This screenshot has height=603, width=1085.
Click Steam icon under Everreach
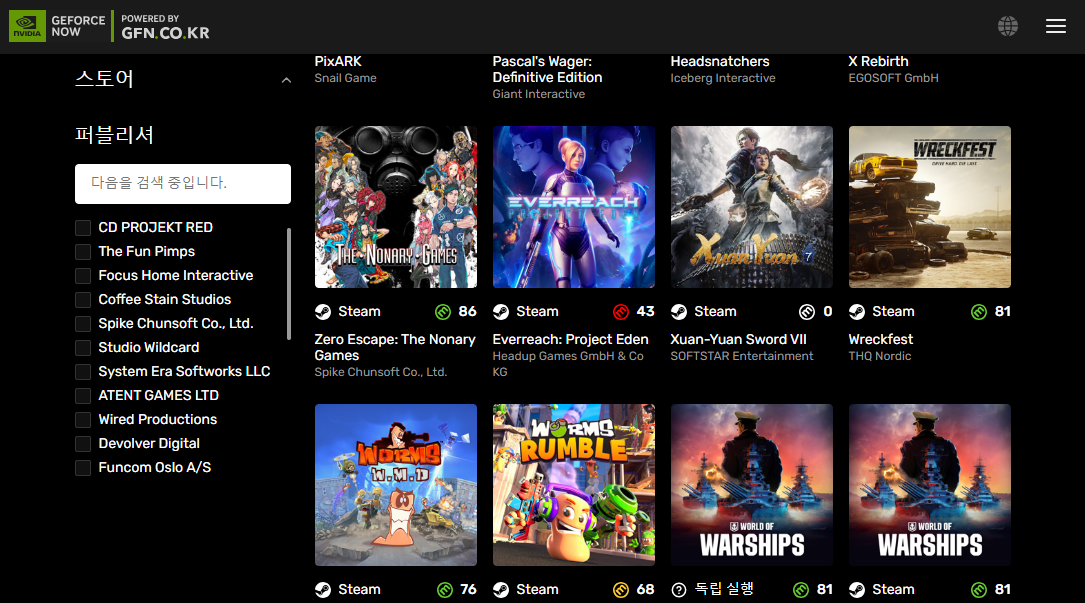coord(500,312)
